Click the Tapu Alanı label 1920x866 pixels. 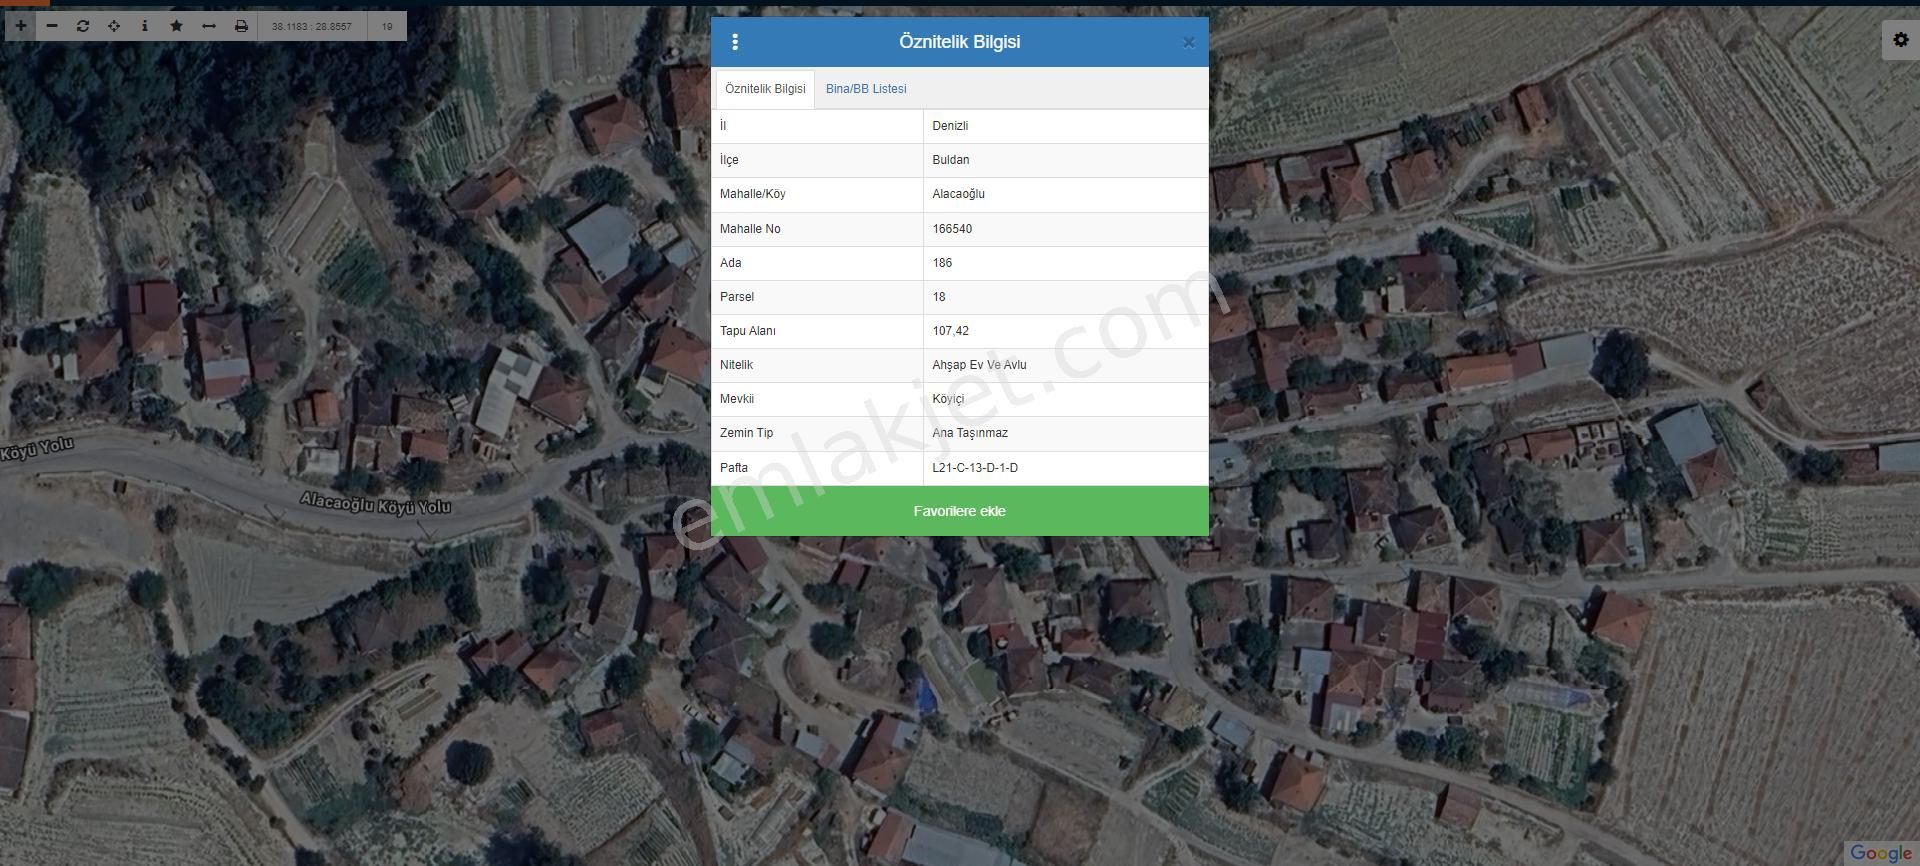tap(747, 331)
